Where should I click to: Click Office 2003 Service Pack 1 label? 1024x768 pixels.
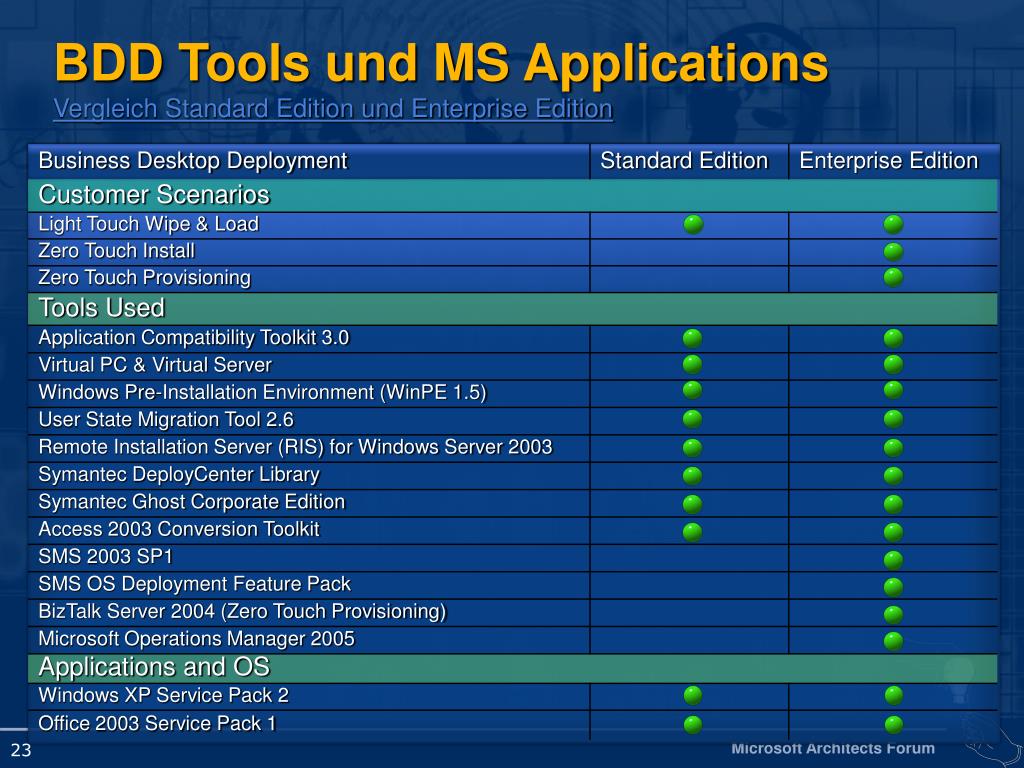[x=157, y=724]
